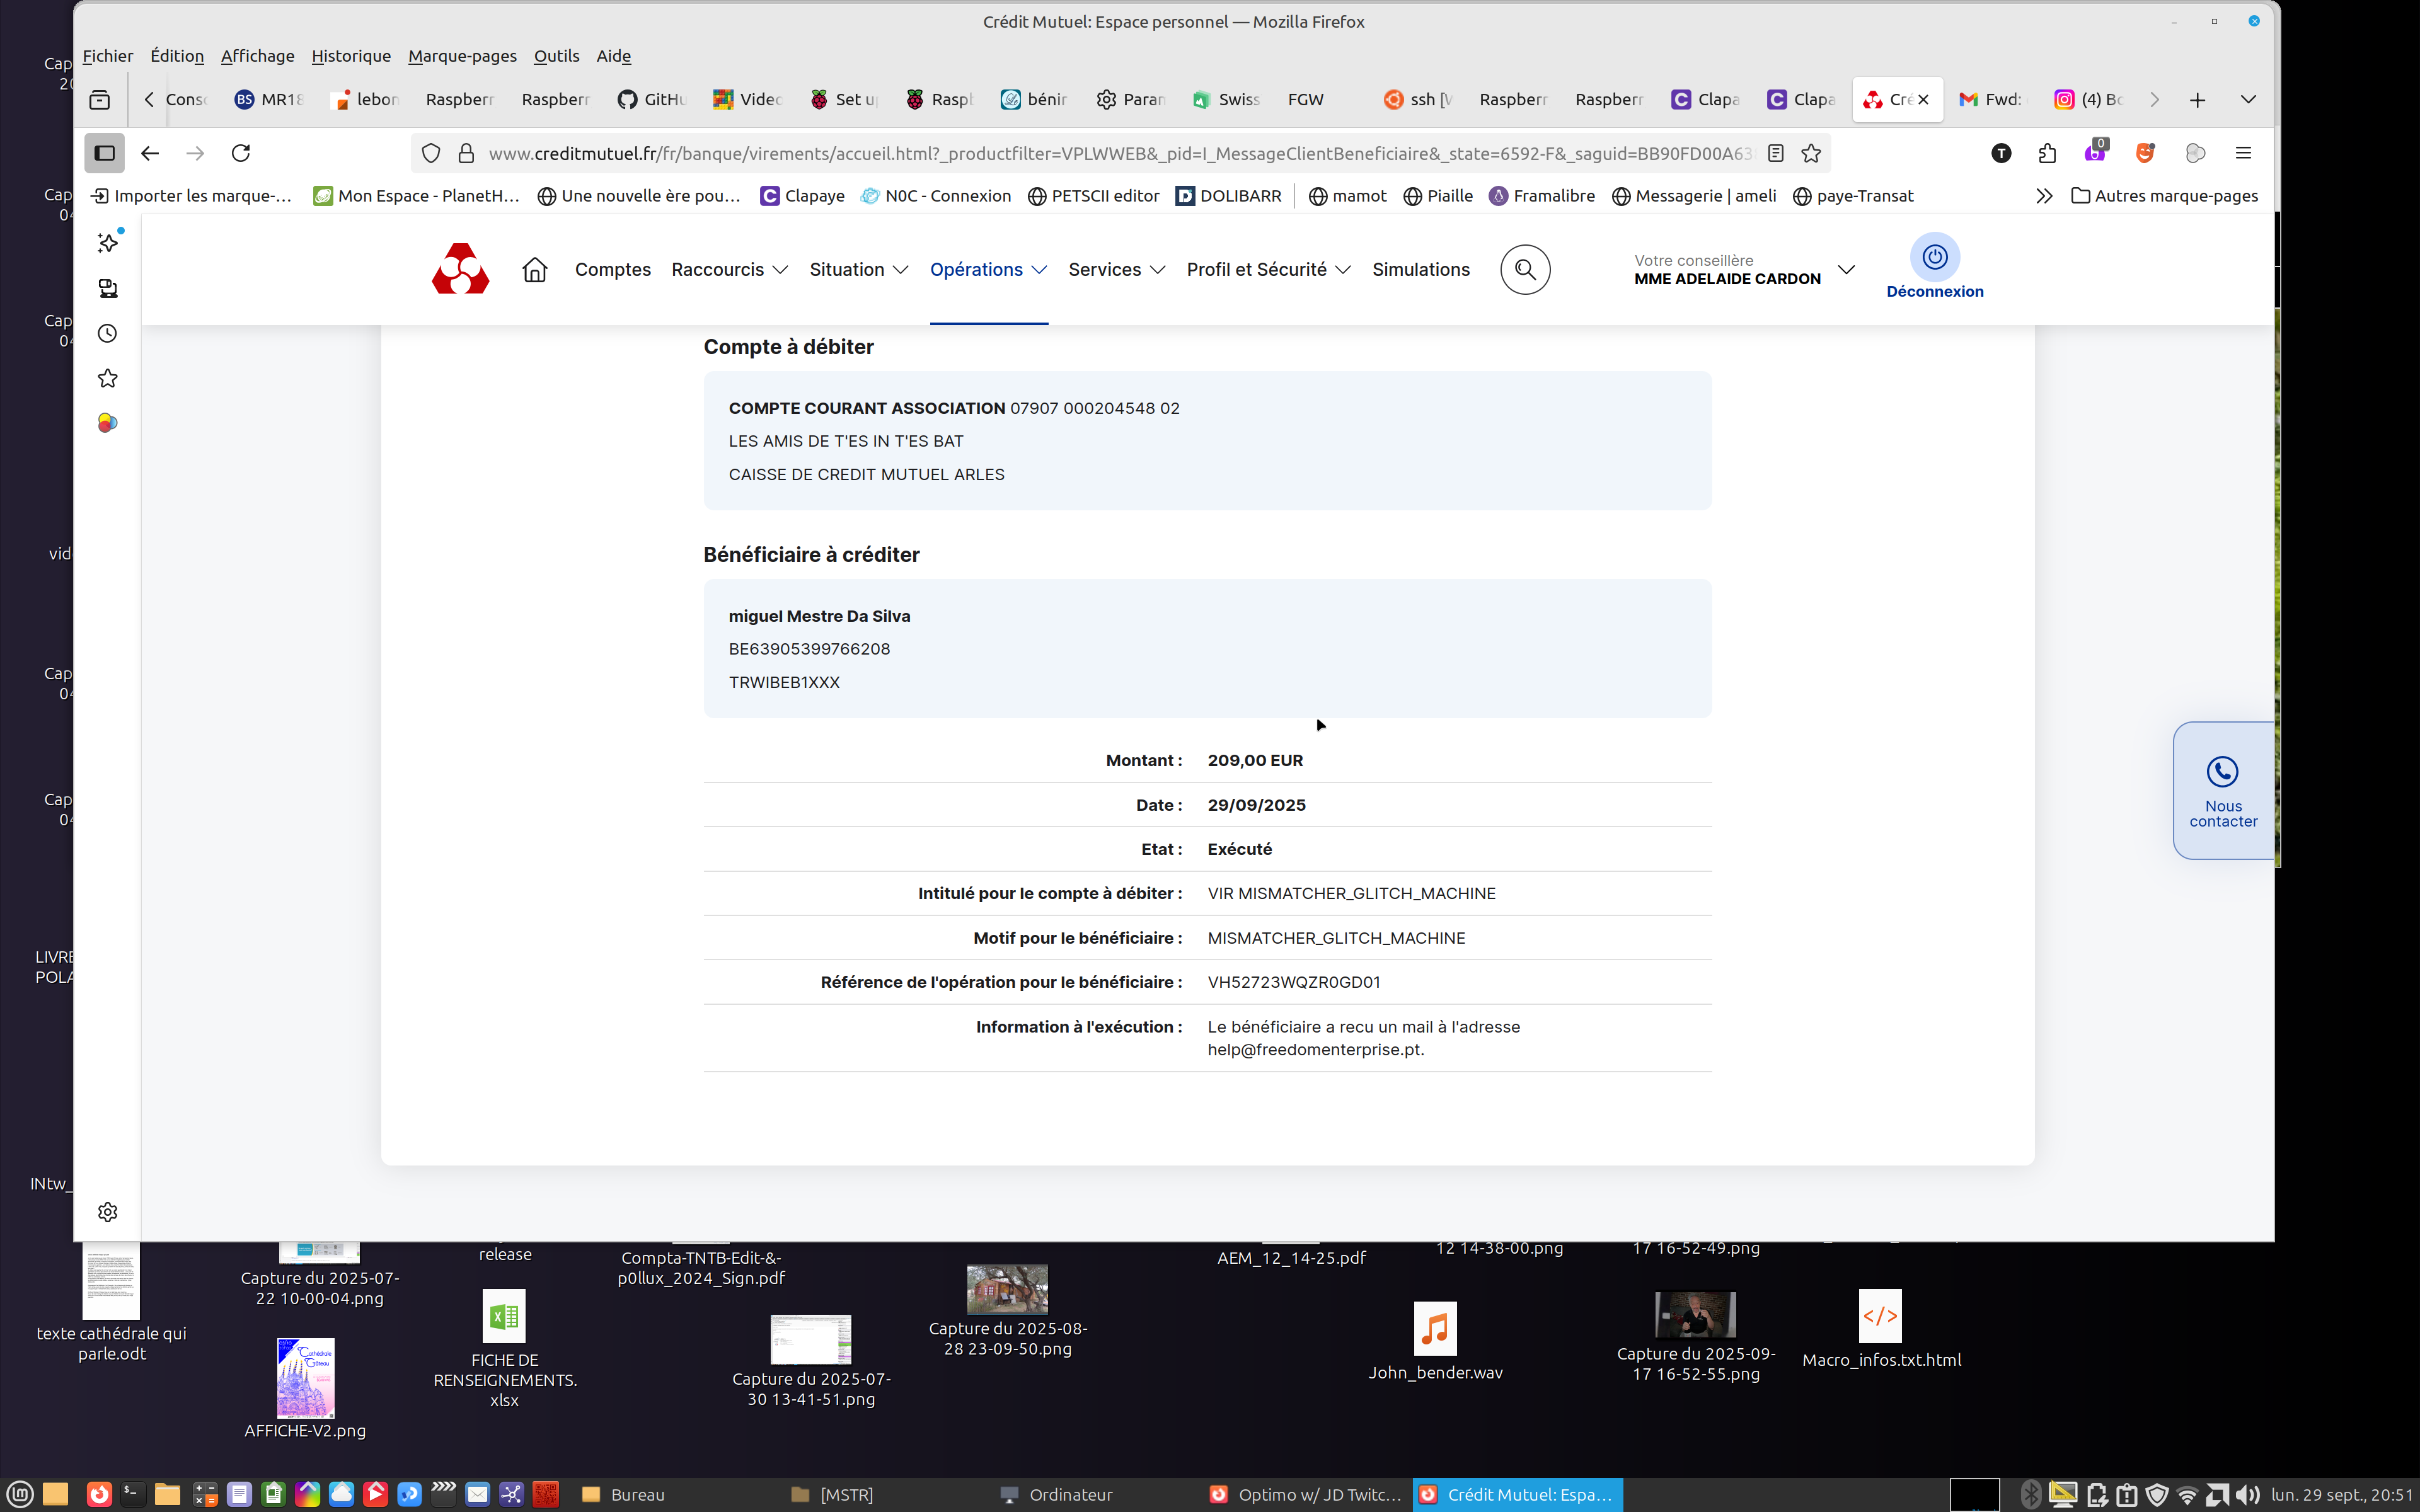This screenshot has height=1512, width=2420.
Task: Expand the Votre conseillère chevron
Action: coord(1846,269)
